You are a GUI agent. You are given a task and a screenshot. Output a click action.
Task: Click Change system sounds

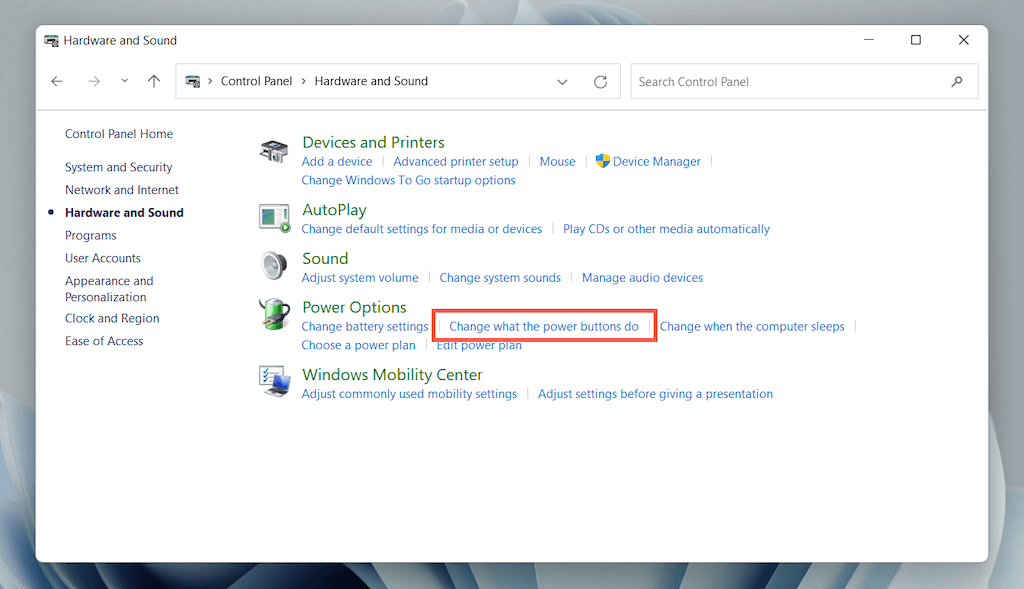[500, 278]
